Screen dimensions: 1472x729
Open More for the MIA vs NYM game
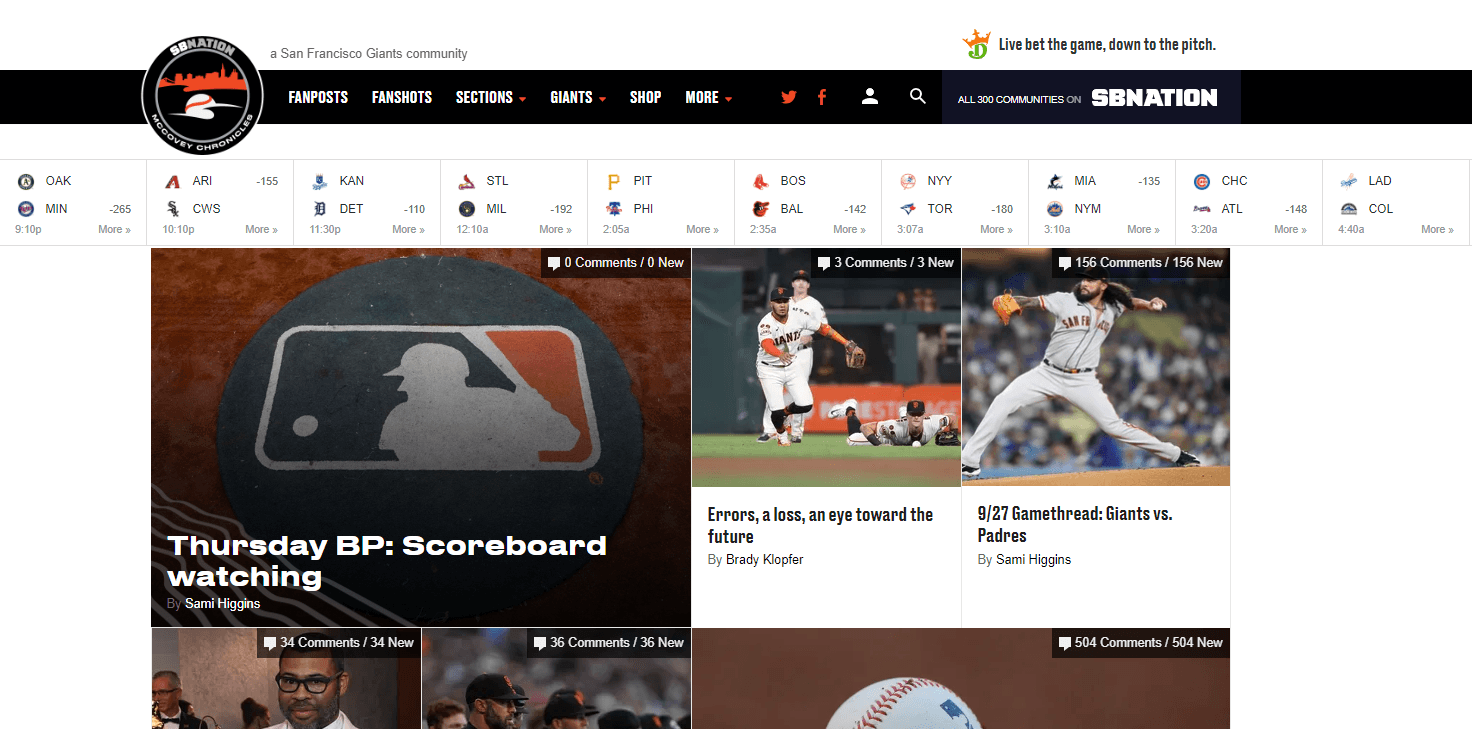pos(1144,230)
